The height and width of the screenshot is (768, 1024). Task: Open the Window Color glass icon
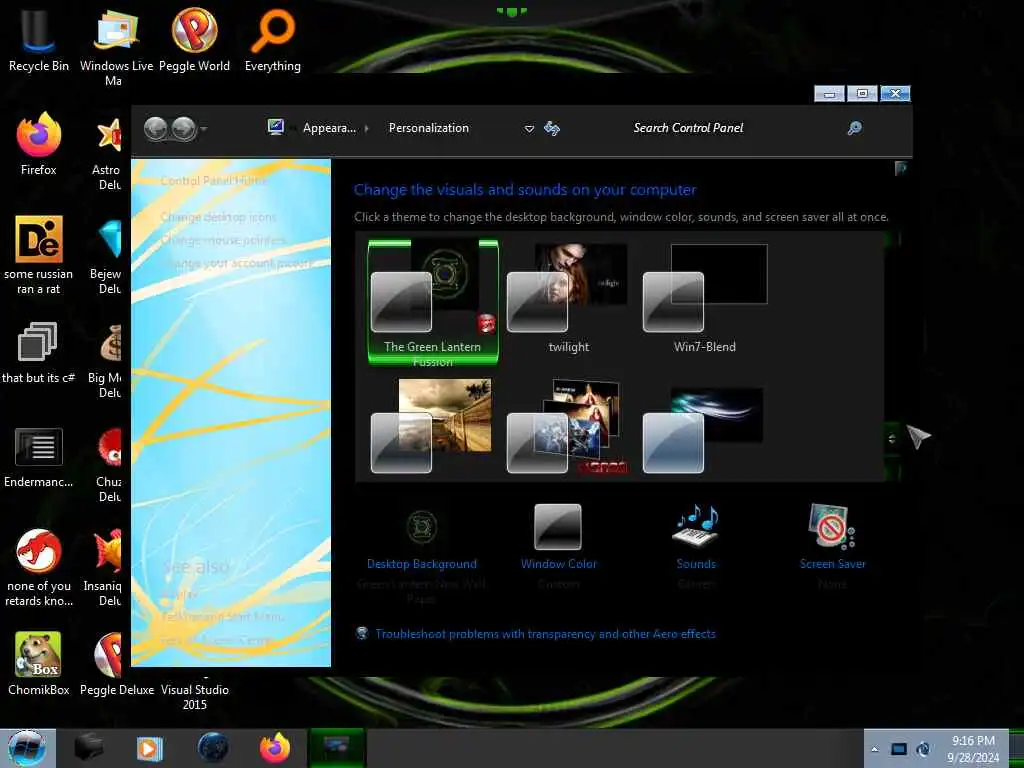click(558, 527)
